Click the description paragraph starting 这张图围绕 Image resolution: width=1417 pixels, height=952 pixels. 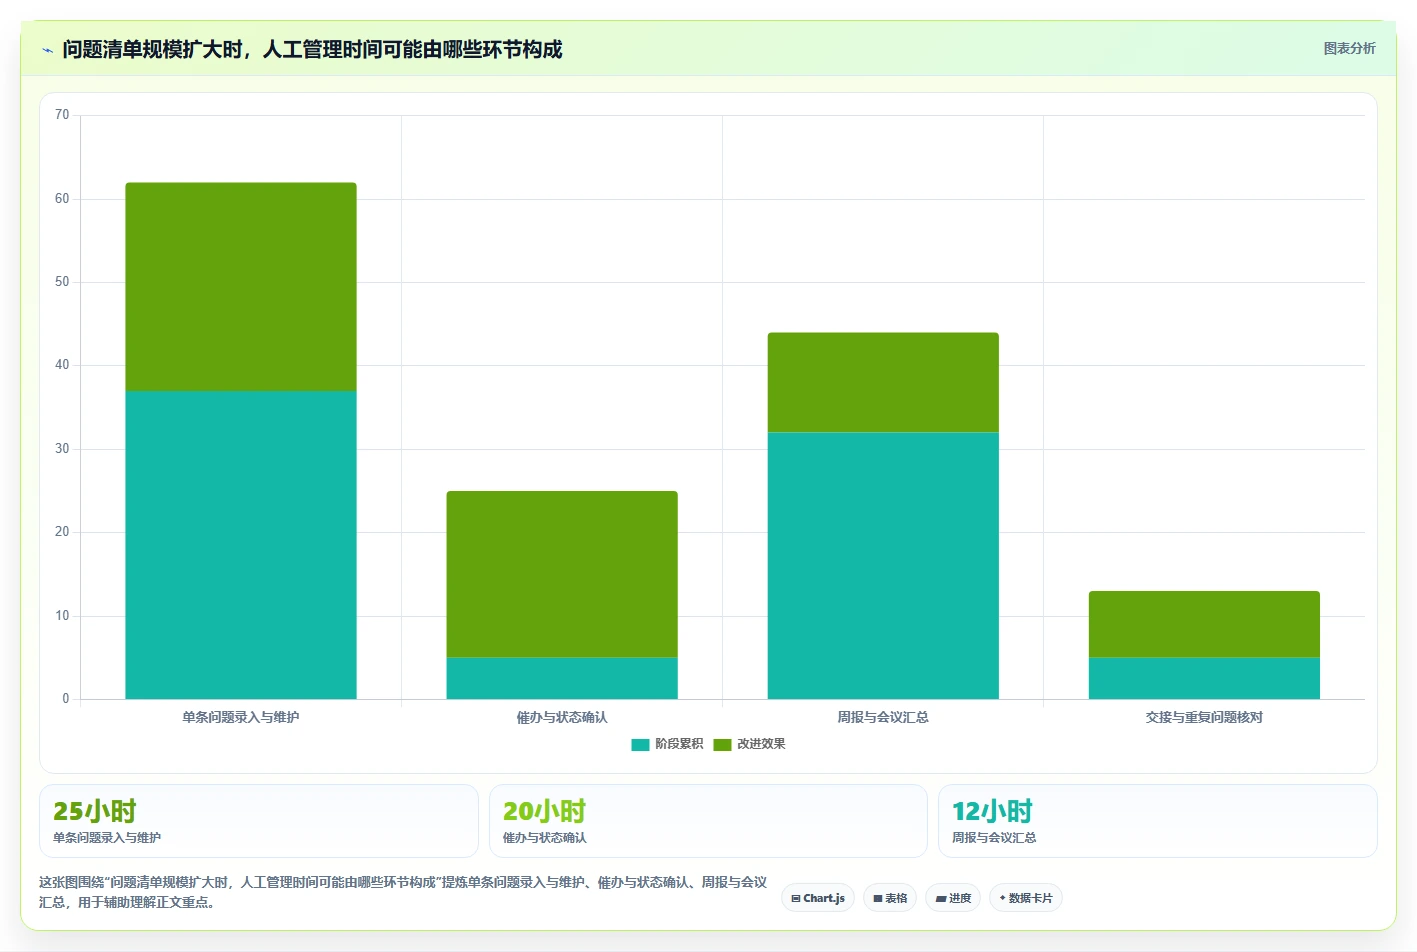403,892
